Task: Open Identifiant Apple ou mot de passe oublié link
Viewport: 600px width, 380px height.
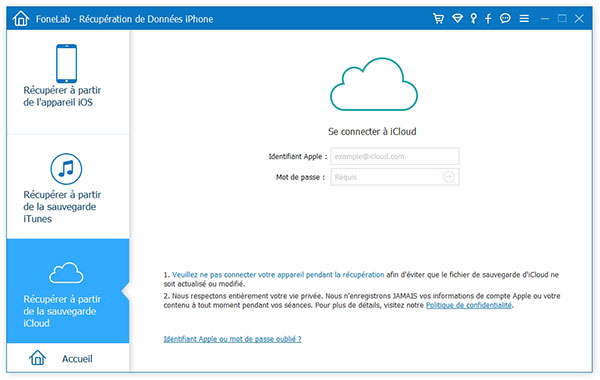Action: point(232,339)
